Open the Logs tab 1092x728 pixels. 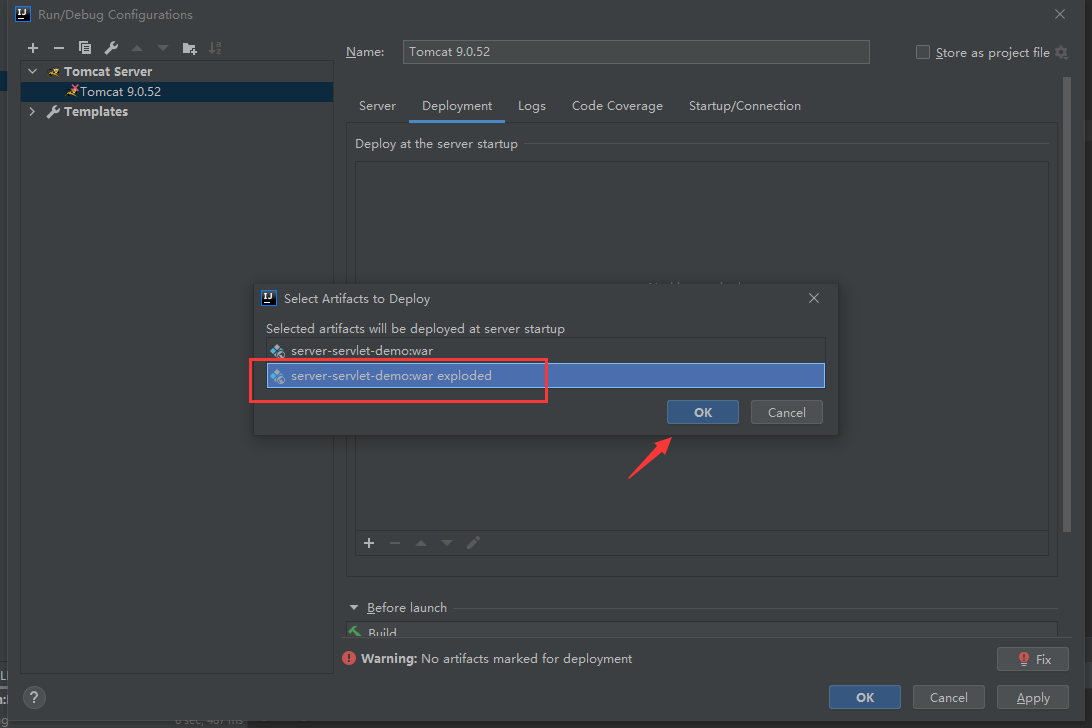pos(531,106)
